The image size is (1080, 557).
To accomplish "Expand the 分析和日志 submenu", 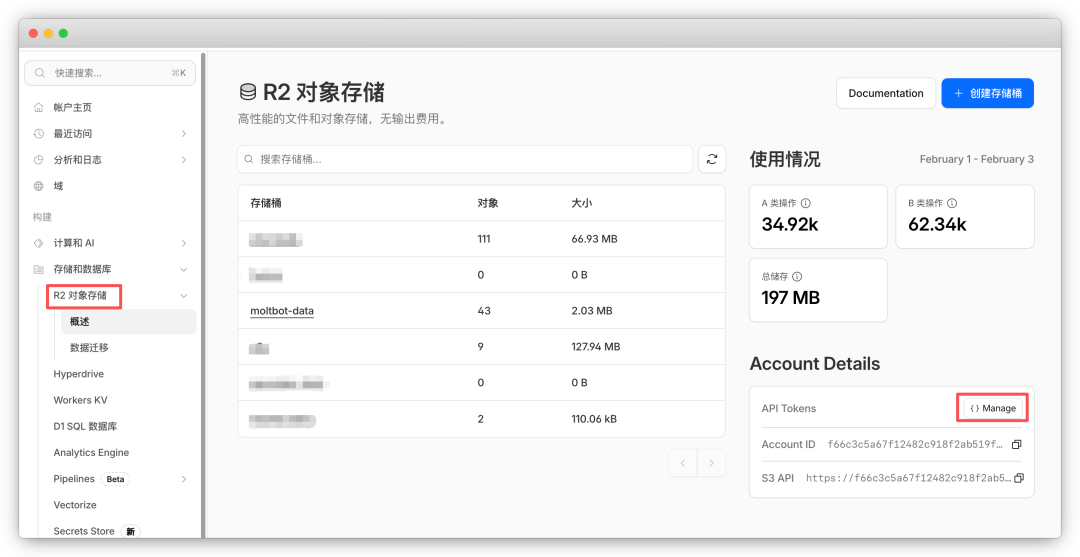I will coord(184,160).
